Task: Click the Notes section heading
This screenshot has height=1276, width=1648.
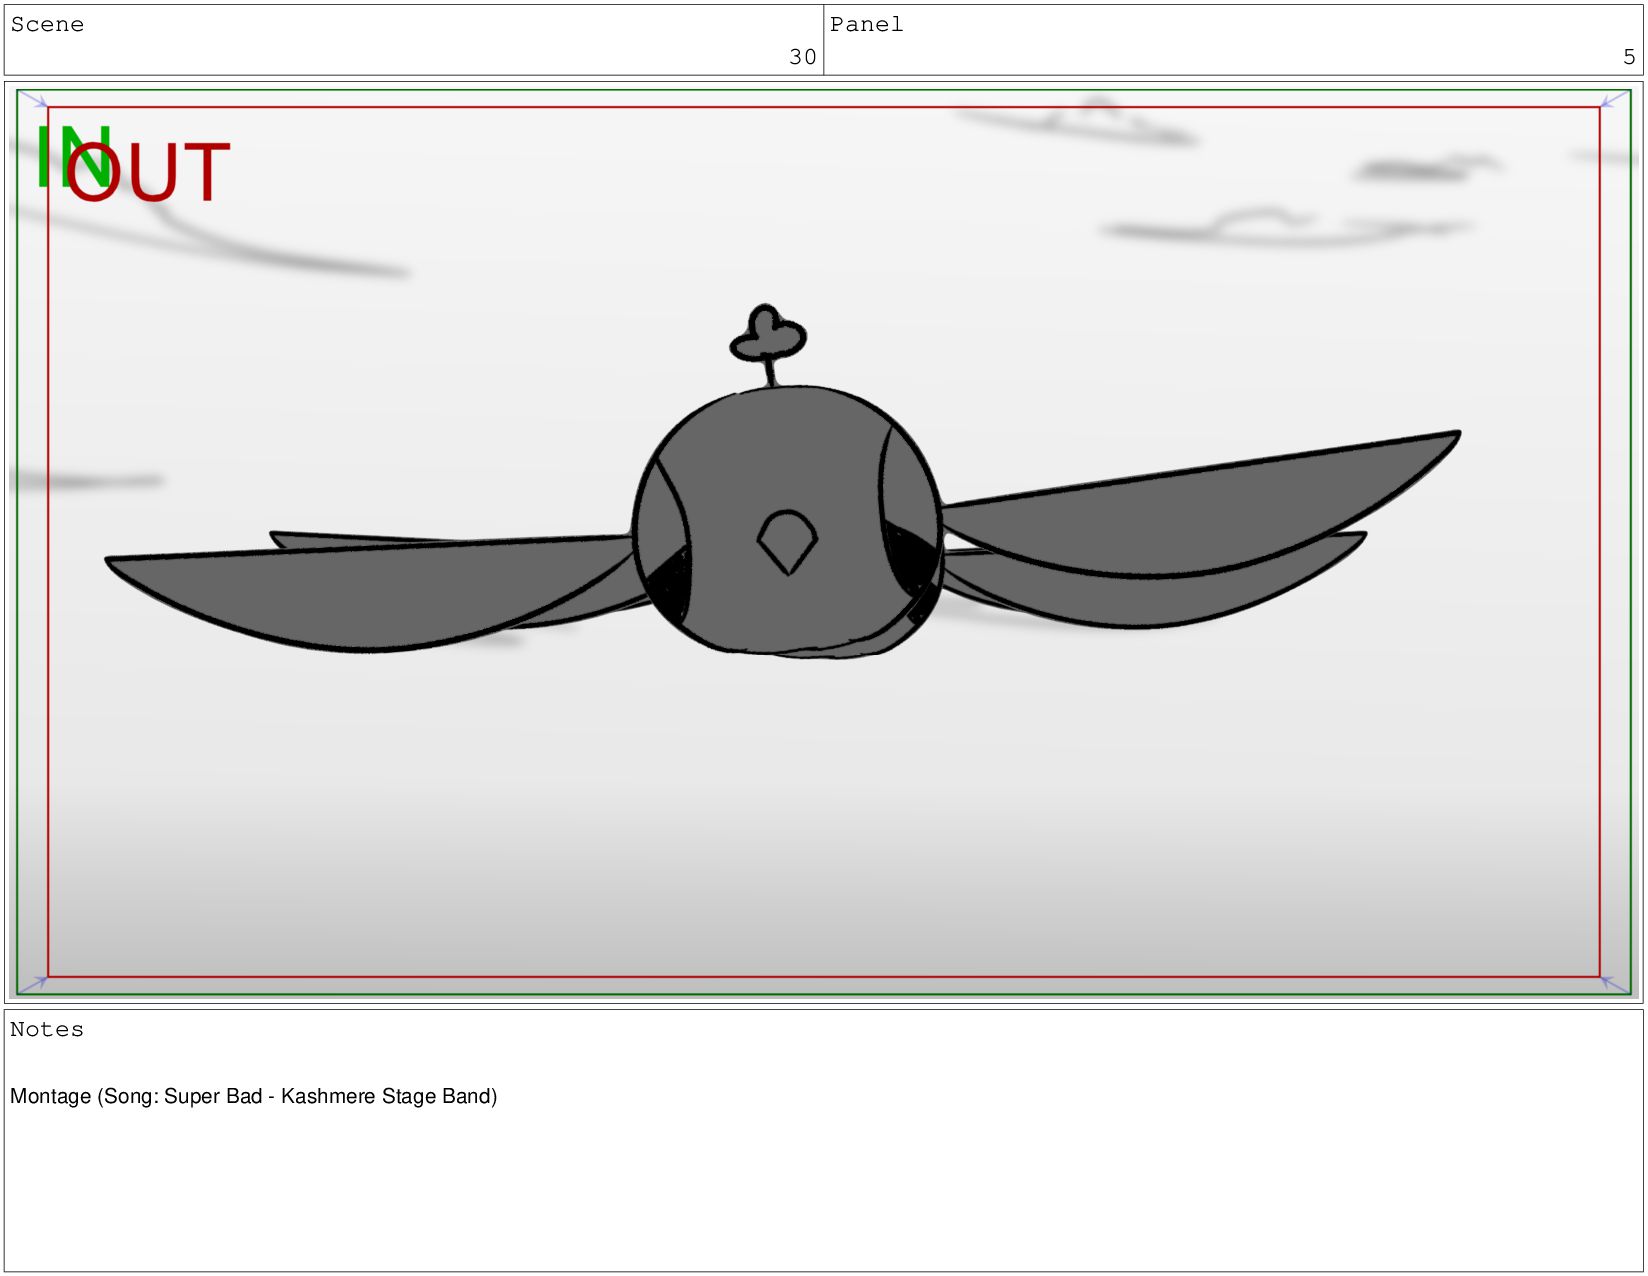Action: [47, 1030]
